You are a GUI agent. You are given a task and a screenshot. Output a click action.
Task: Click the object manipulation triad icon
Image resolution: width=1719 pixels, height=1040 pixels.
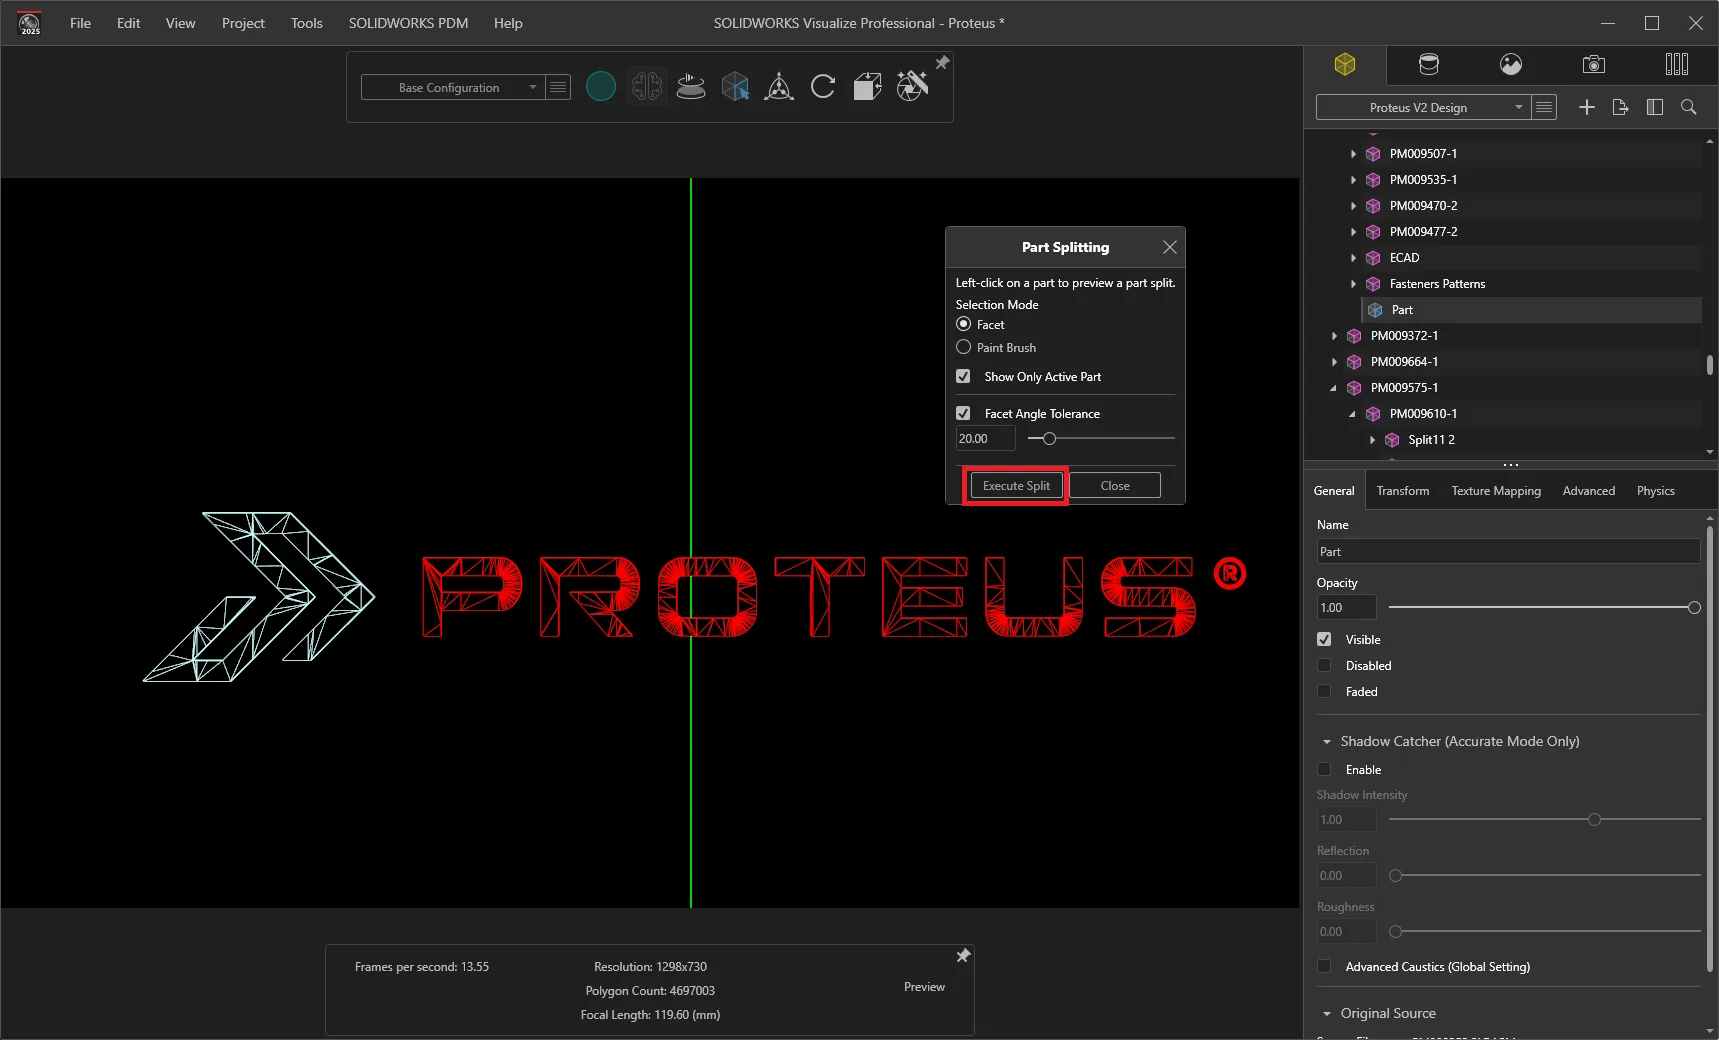779,87
